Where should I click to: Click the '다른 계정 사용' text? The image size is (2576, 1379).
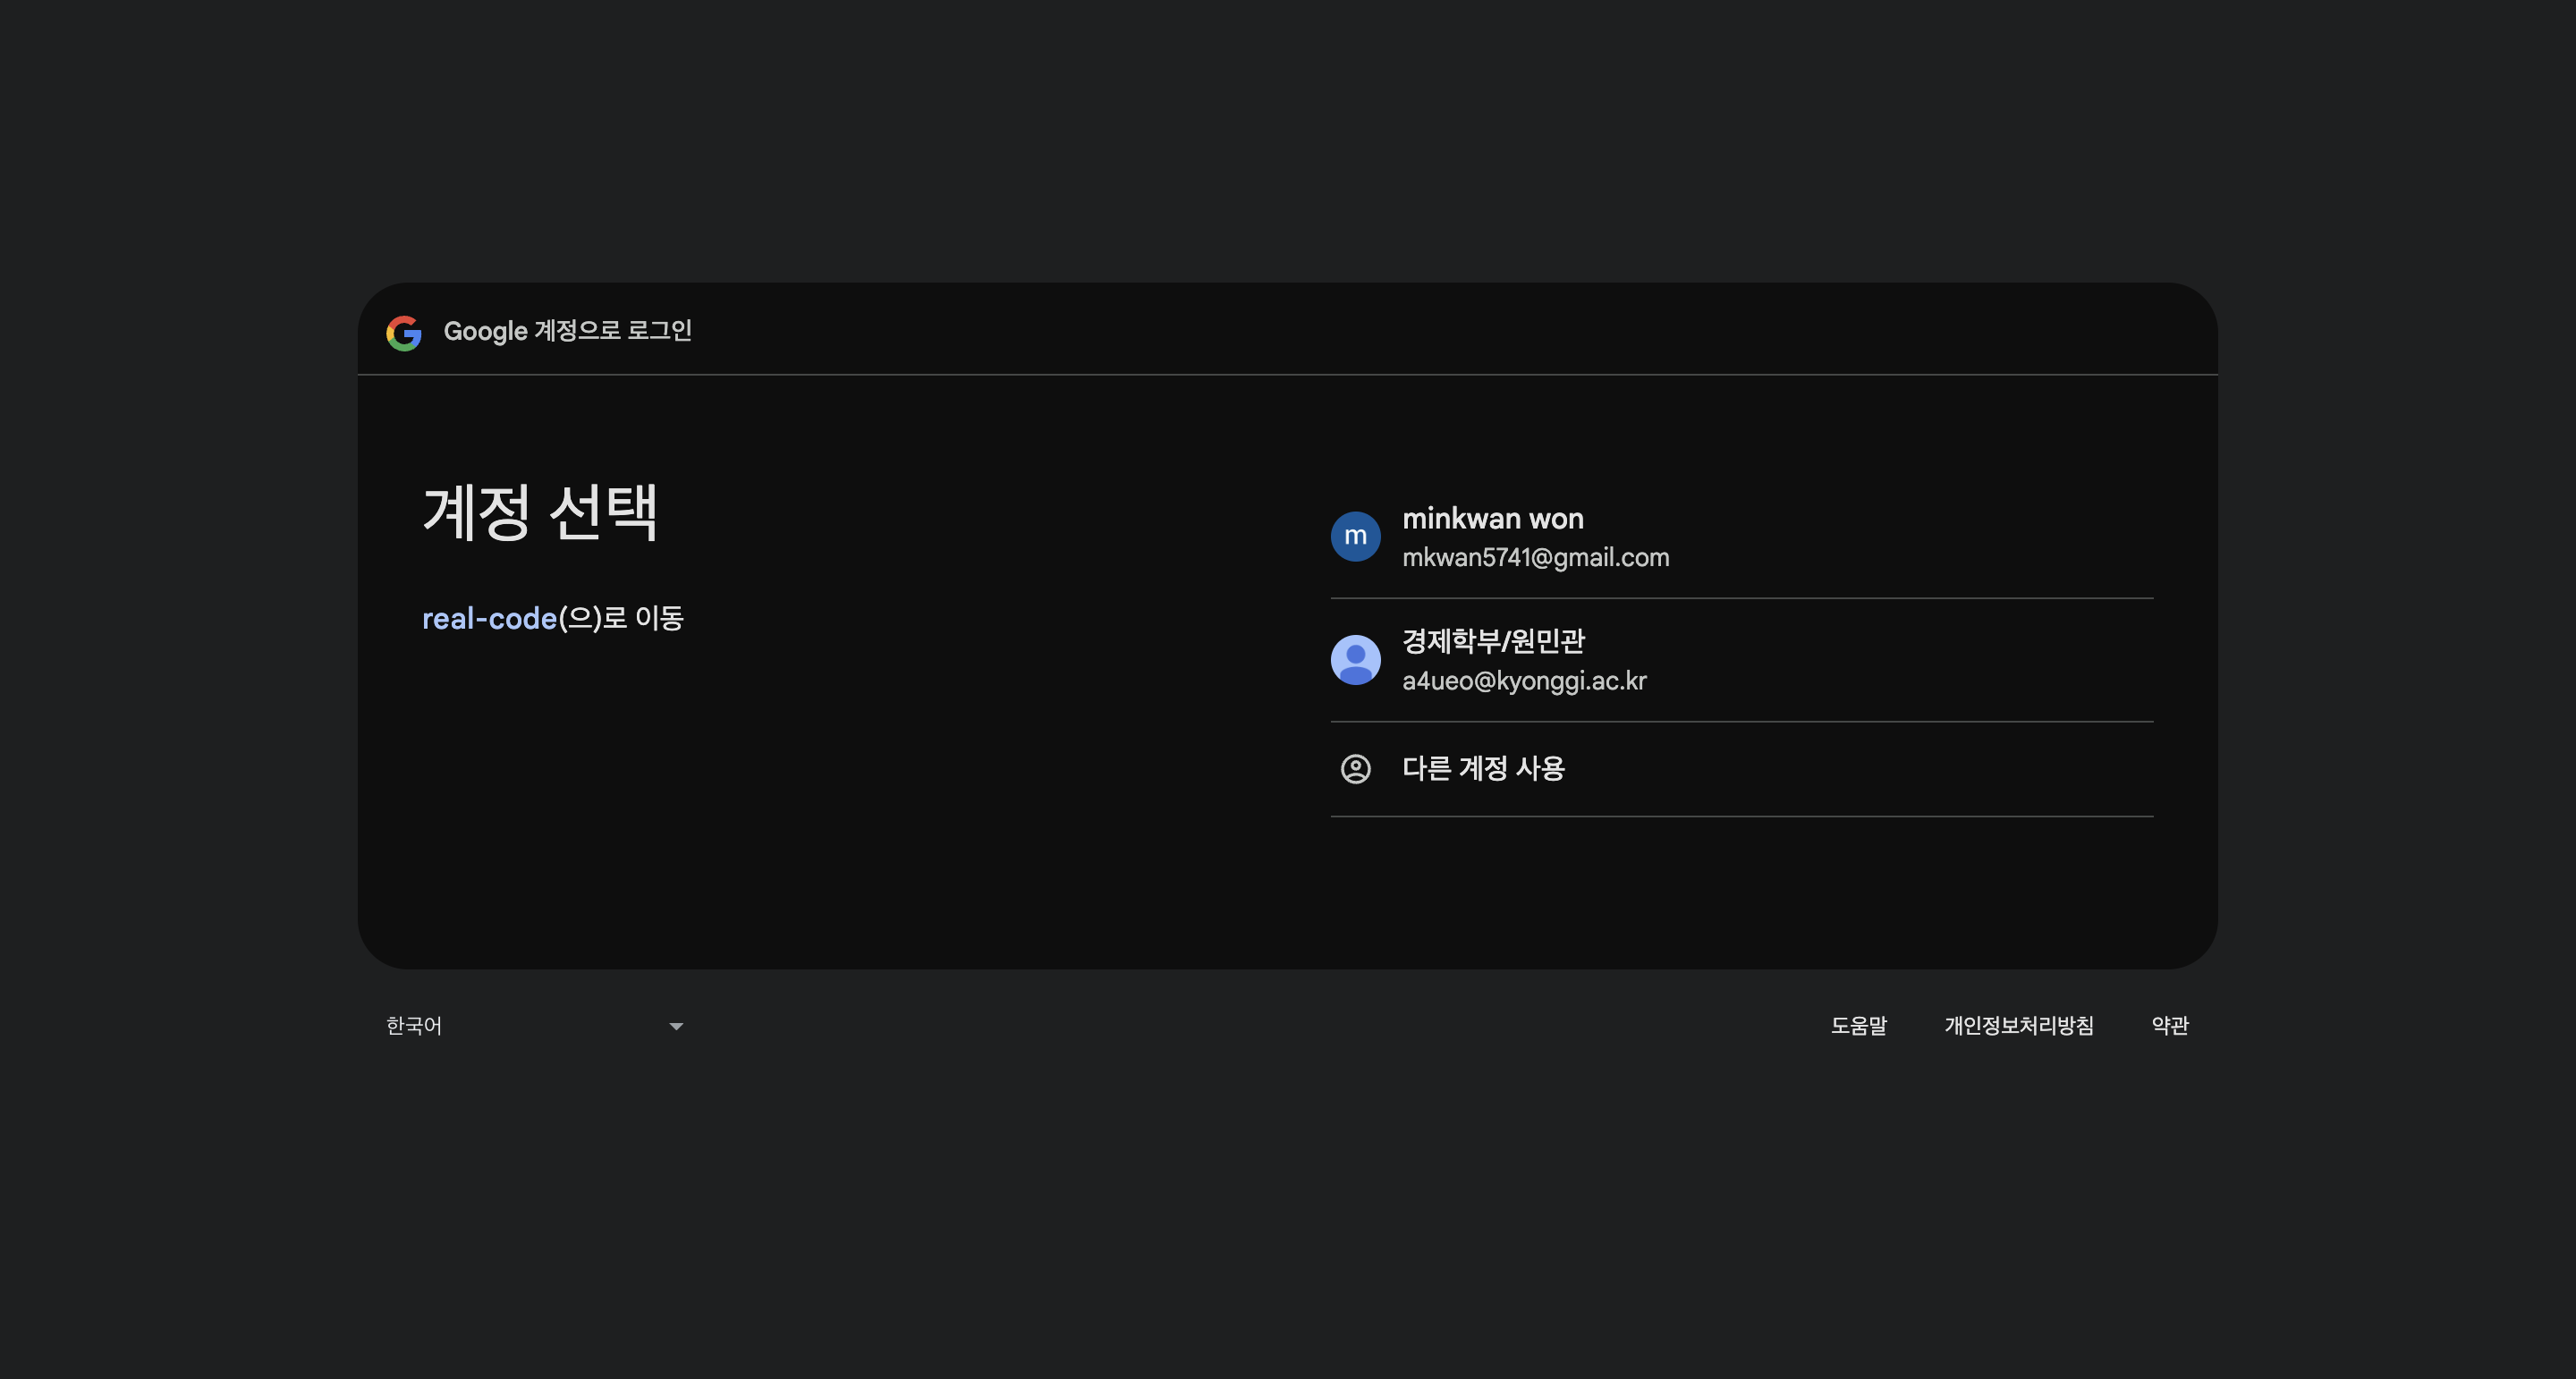tap(1483, 768)
